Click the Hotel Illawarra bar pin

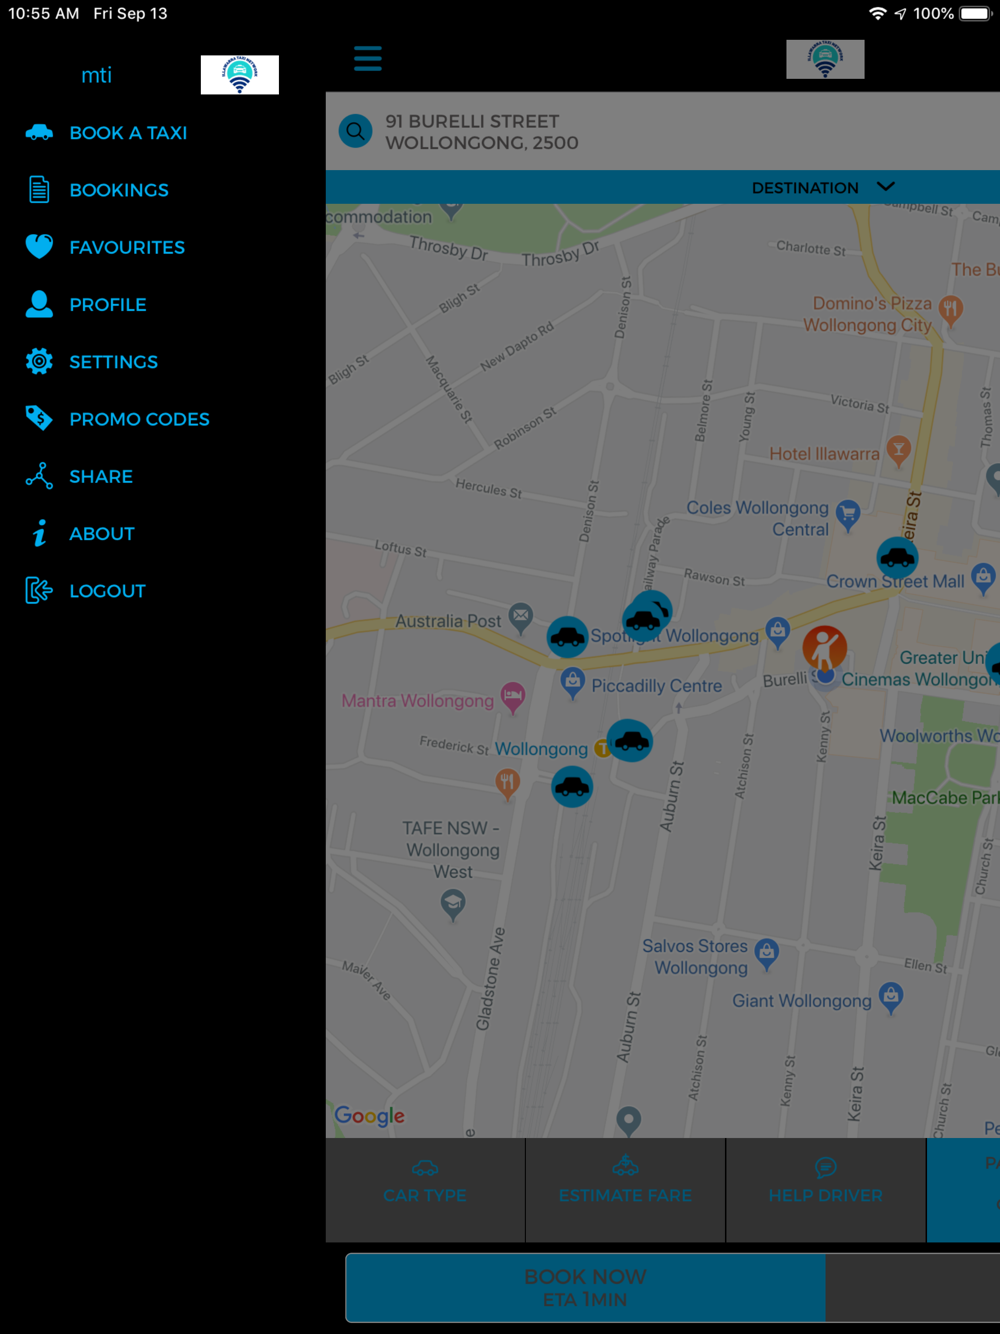898,450
